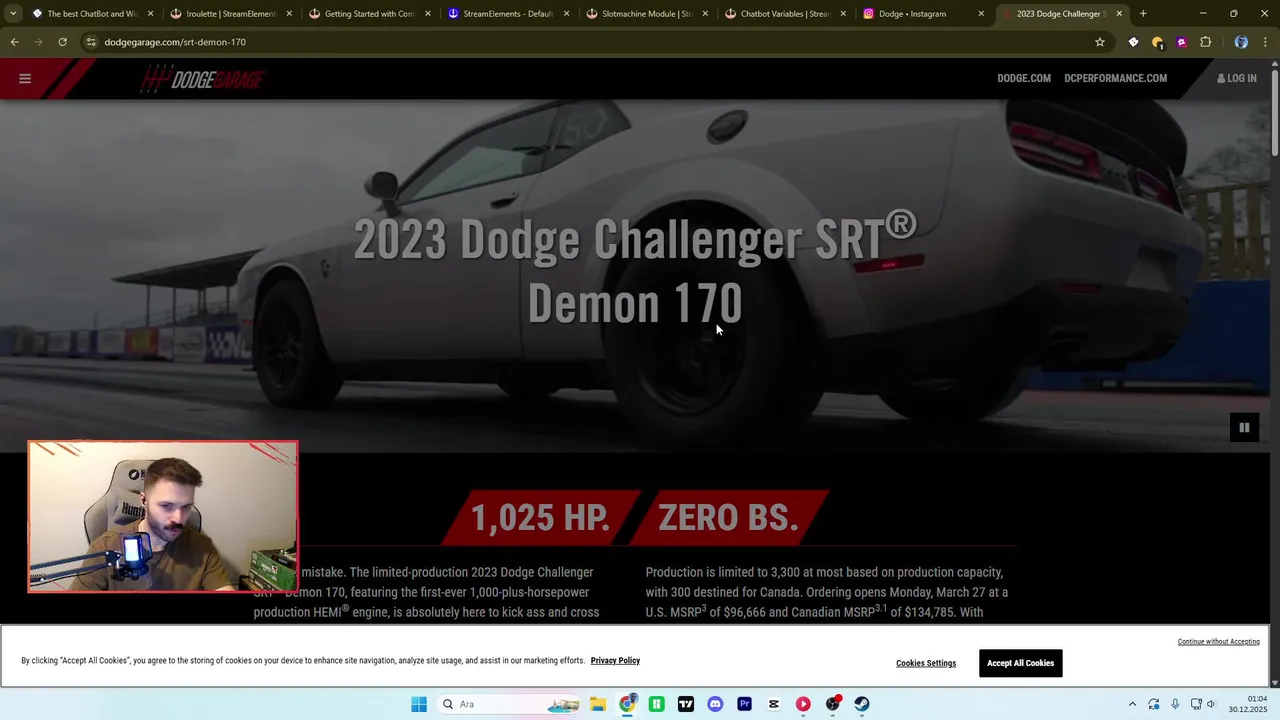The width and height of the screenshot is (1280, 720).
Task: Visit the DCPERFORMANCE.COM link
Action: pos(1115,78)
